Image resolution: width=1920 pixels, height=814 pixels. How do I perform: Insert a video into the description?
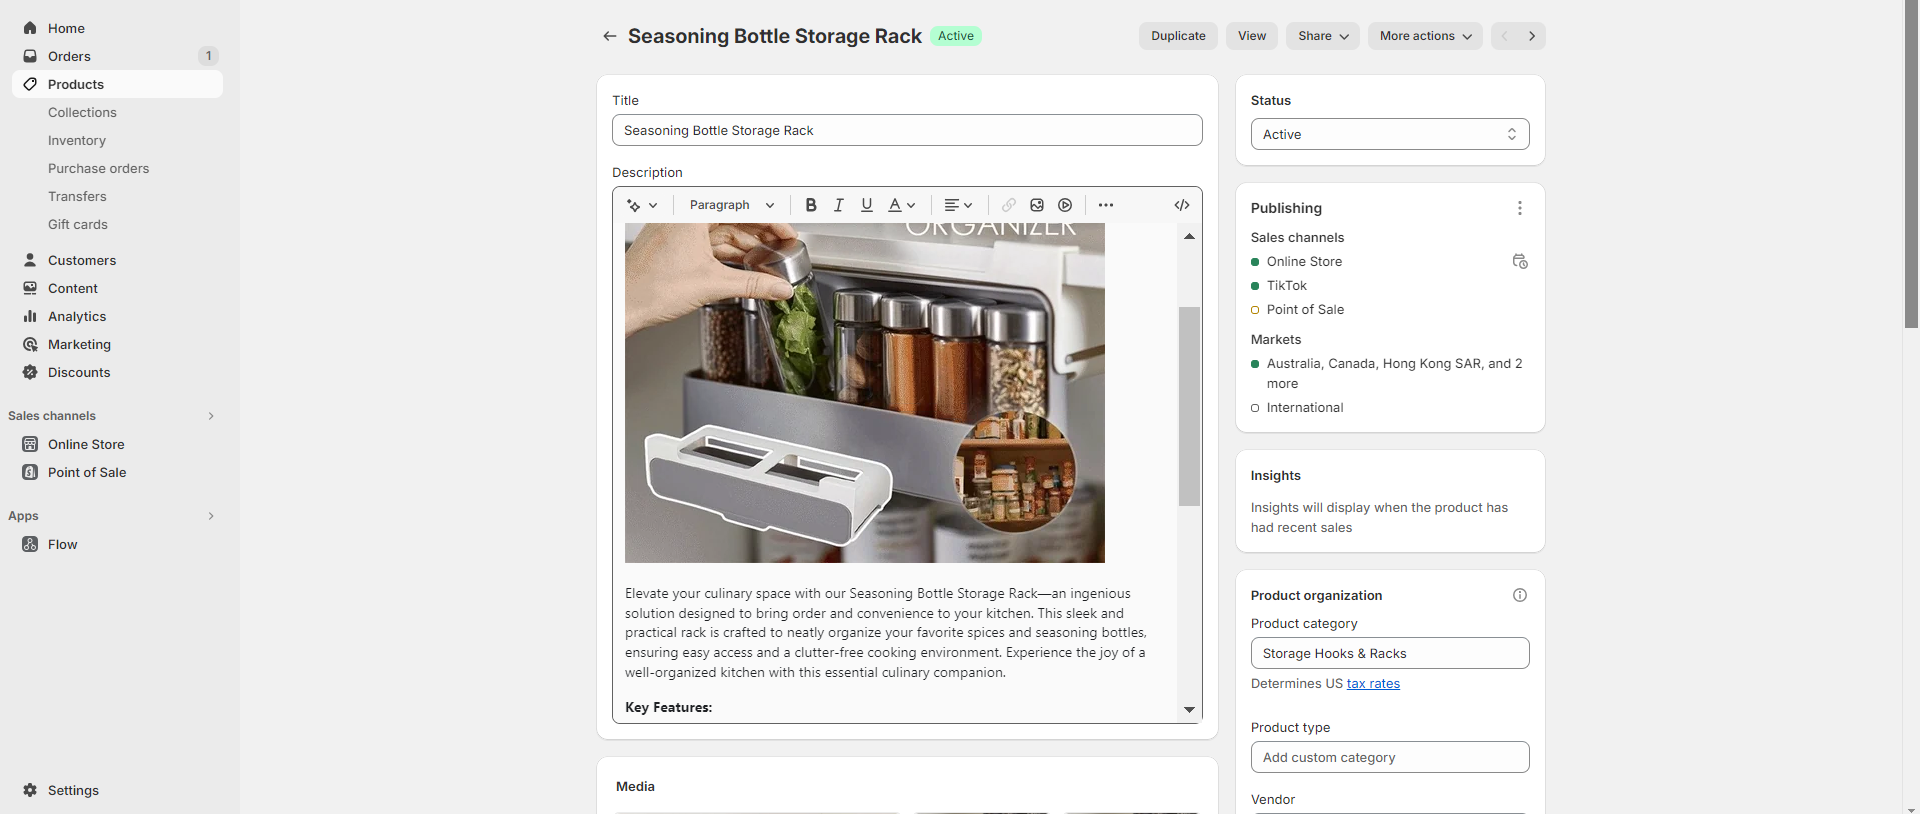[x=1065, y=205]
